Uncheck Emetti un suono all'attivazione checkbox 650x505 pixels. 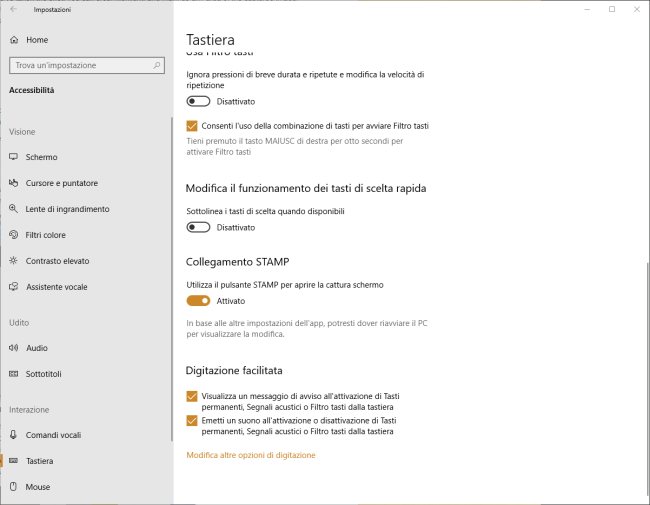pos(192,420)
